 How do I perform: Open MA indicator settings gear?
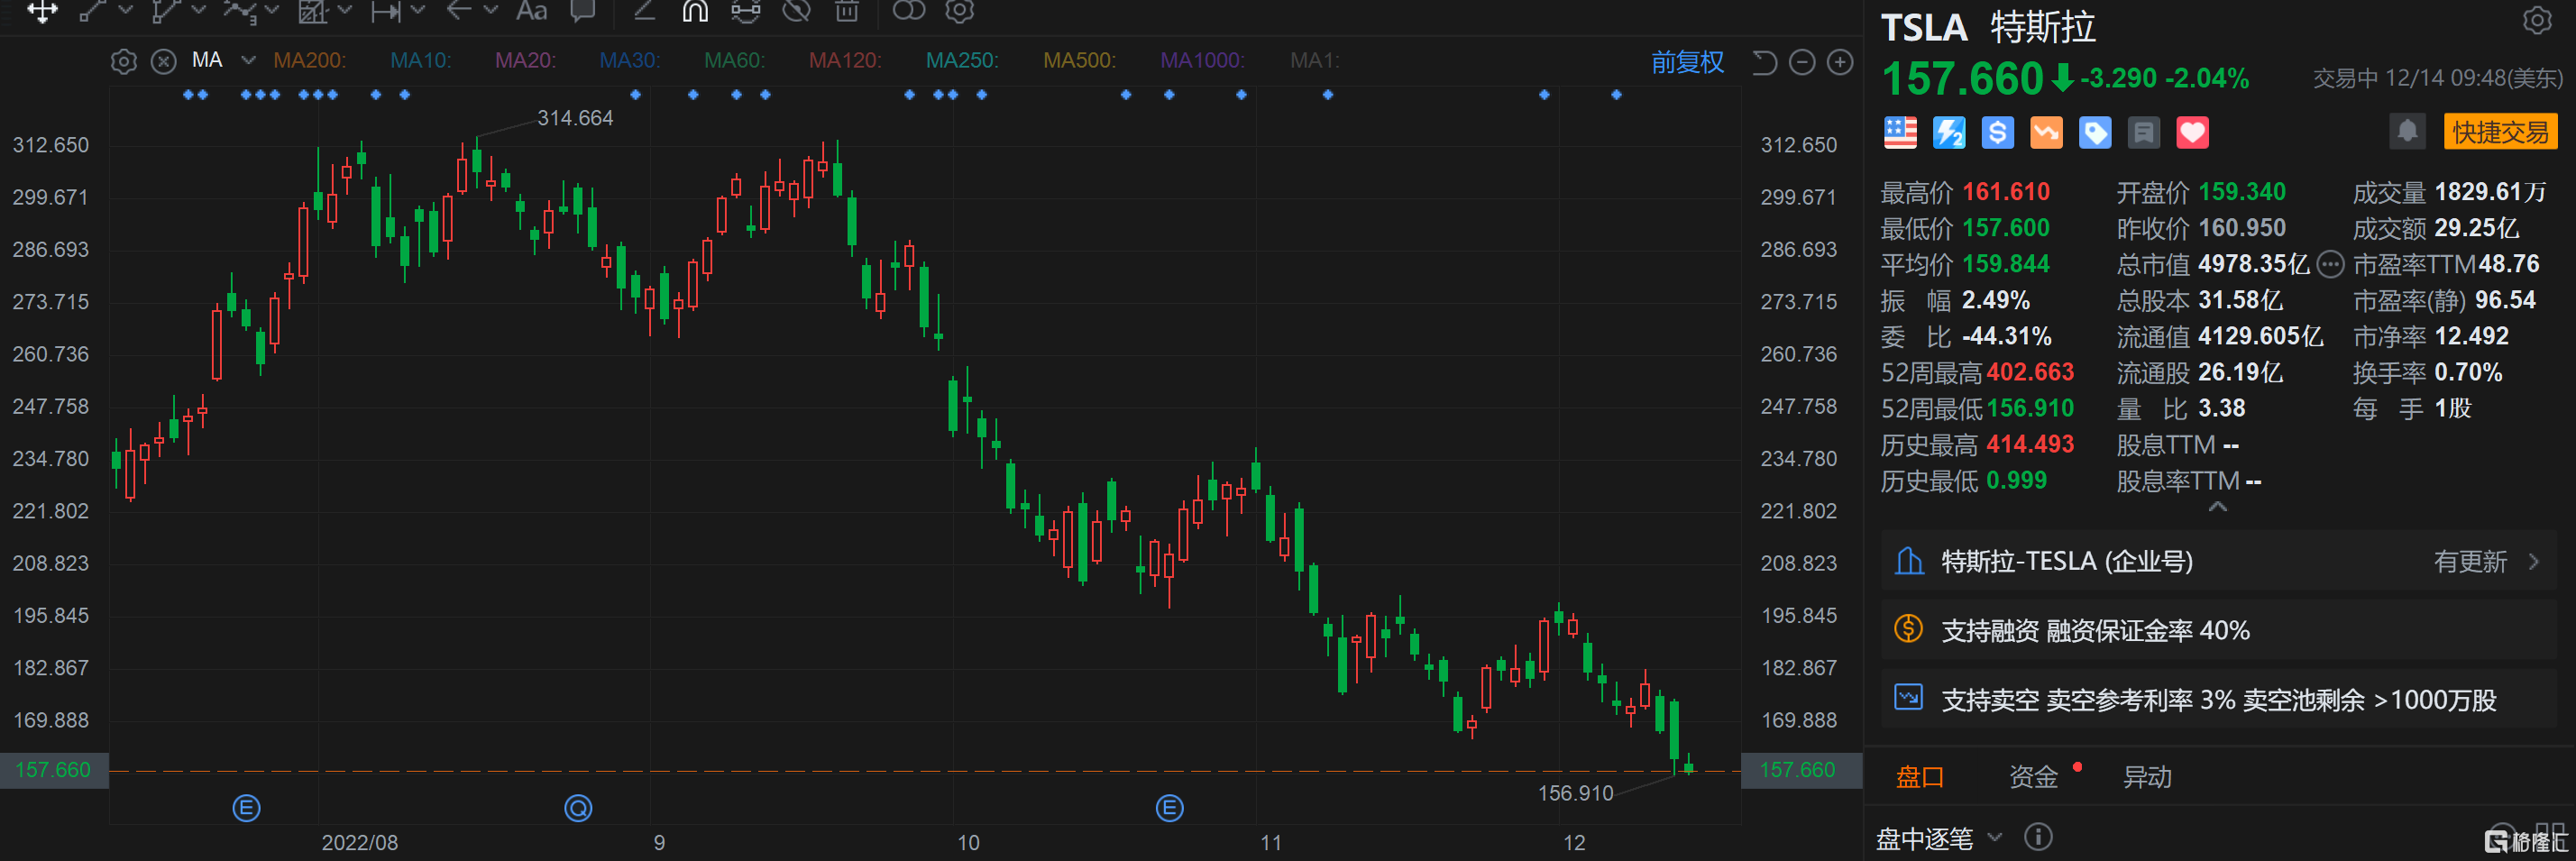pos(123,61)
